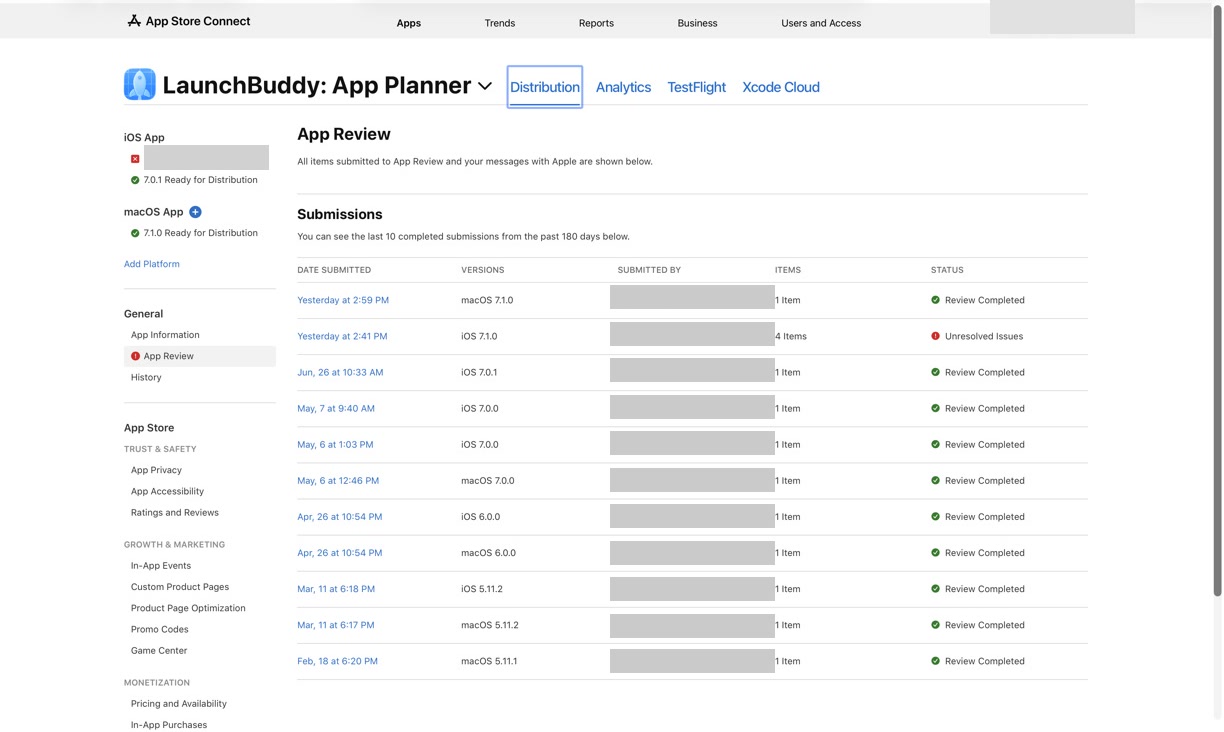The height and width of the screenshot is (732, 1224).
Task: Open submission from May, 6 at 12:46 PM
Action: (338, 481)
